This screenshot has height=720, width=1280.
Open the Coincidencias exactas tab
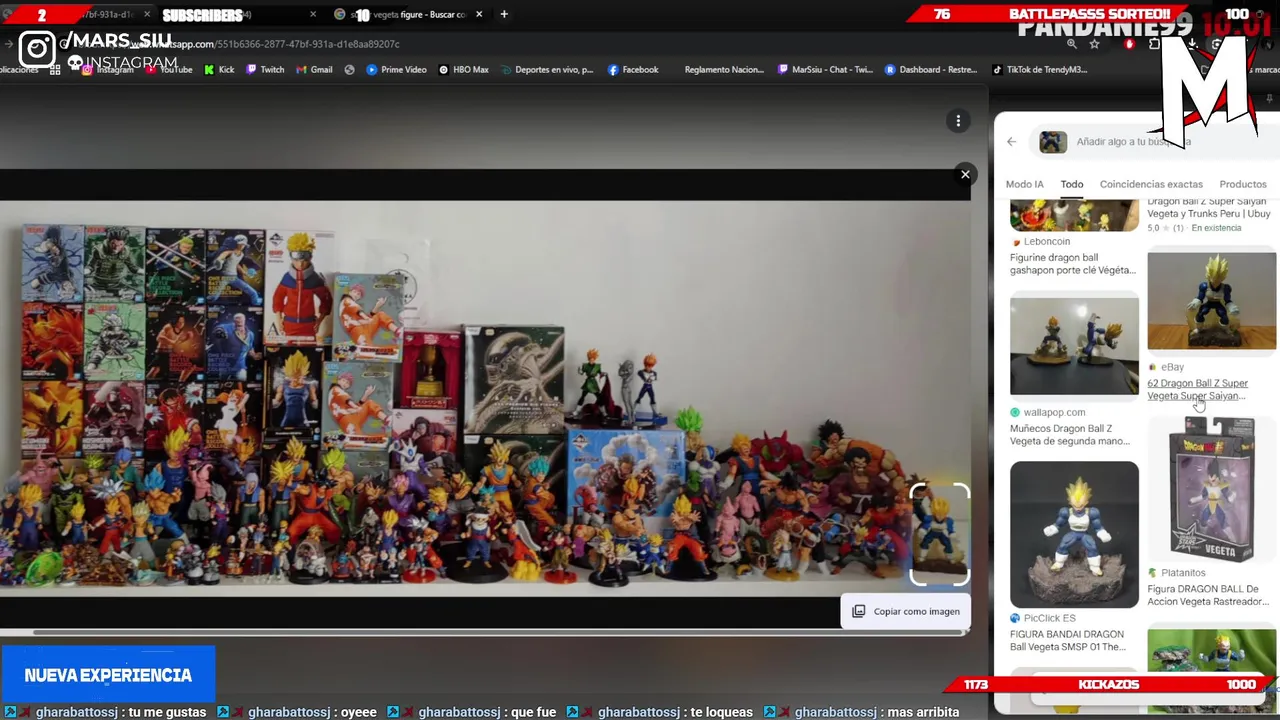tap(1151, 184)
